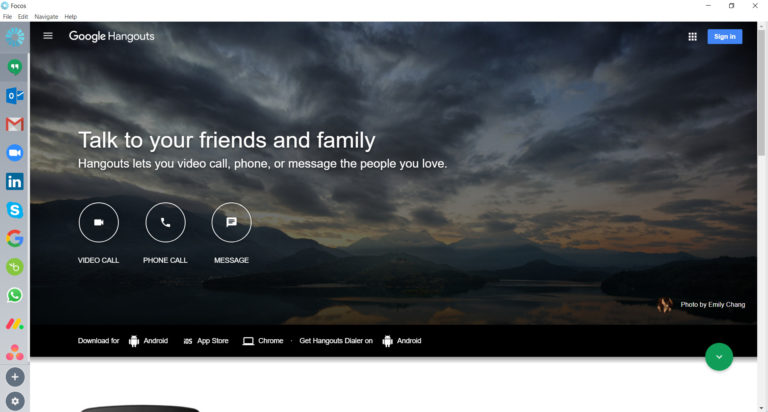The width and height of the screenshot is (768, 412).
Task: Click the page vertical scrollbar
Action: pyautogui.click(x=762, y=93)
